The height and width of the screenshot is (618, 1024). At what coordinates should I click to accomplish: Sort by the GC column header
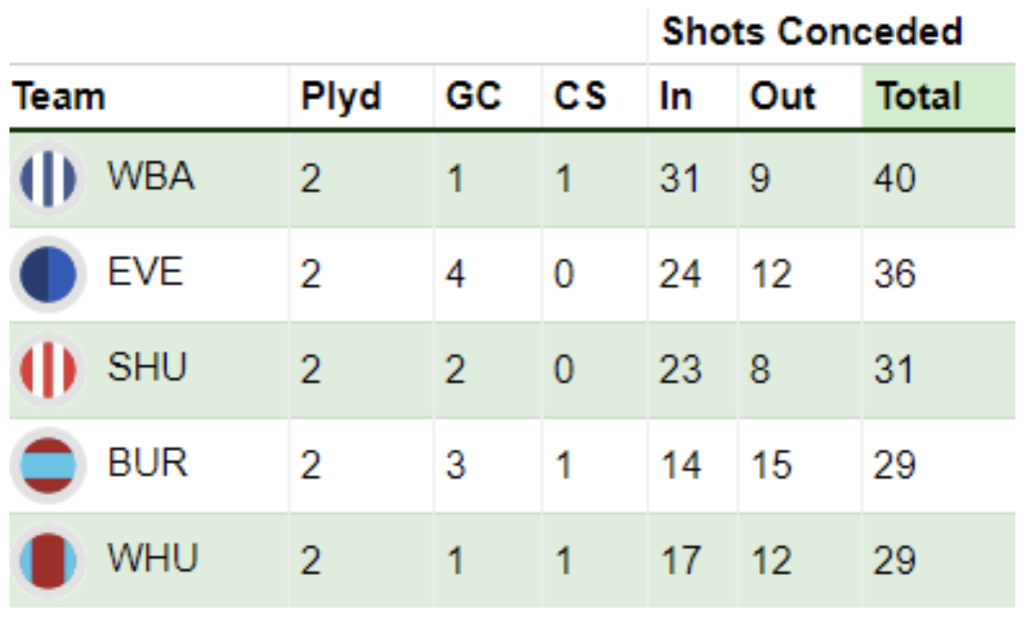(x=473, y=97)
